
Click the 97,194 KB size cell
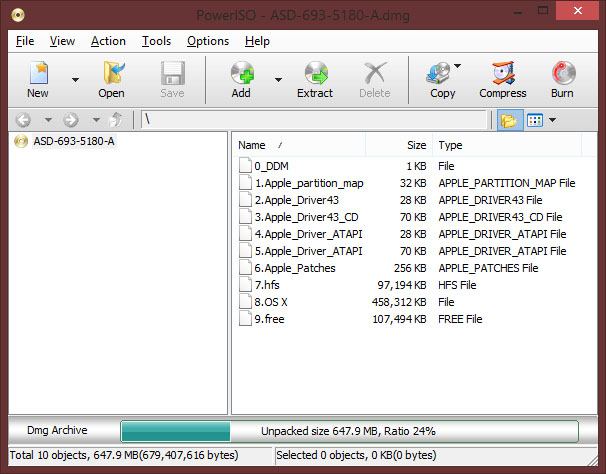[x=402, y=285]
